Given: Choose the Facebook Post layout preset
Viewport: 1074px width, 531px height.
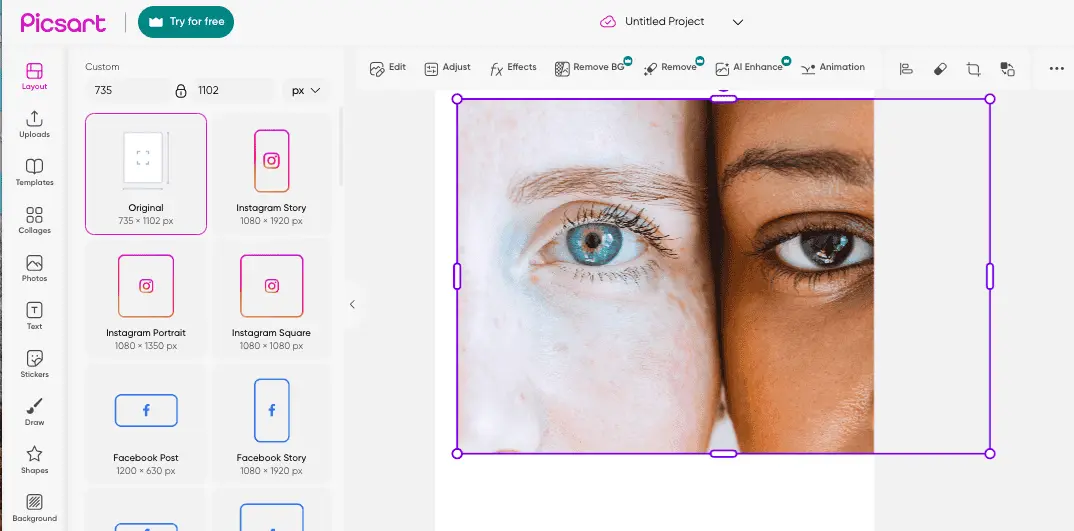Looking at the screenshot, I should click(146, 423).
